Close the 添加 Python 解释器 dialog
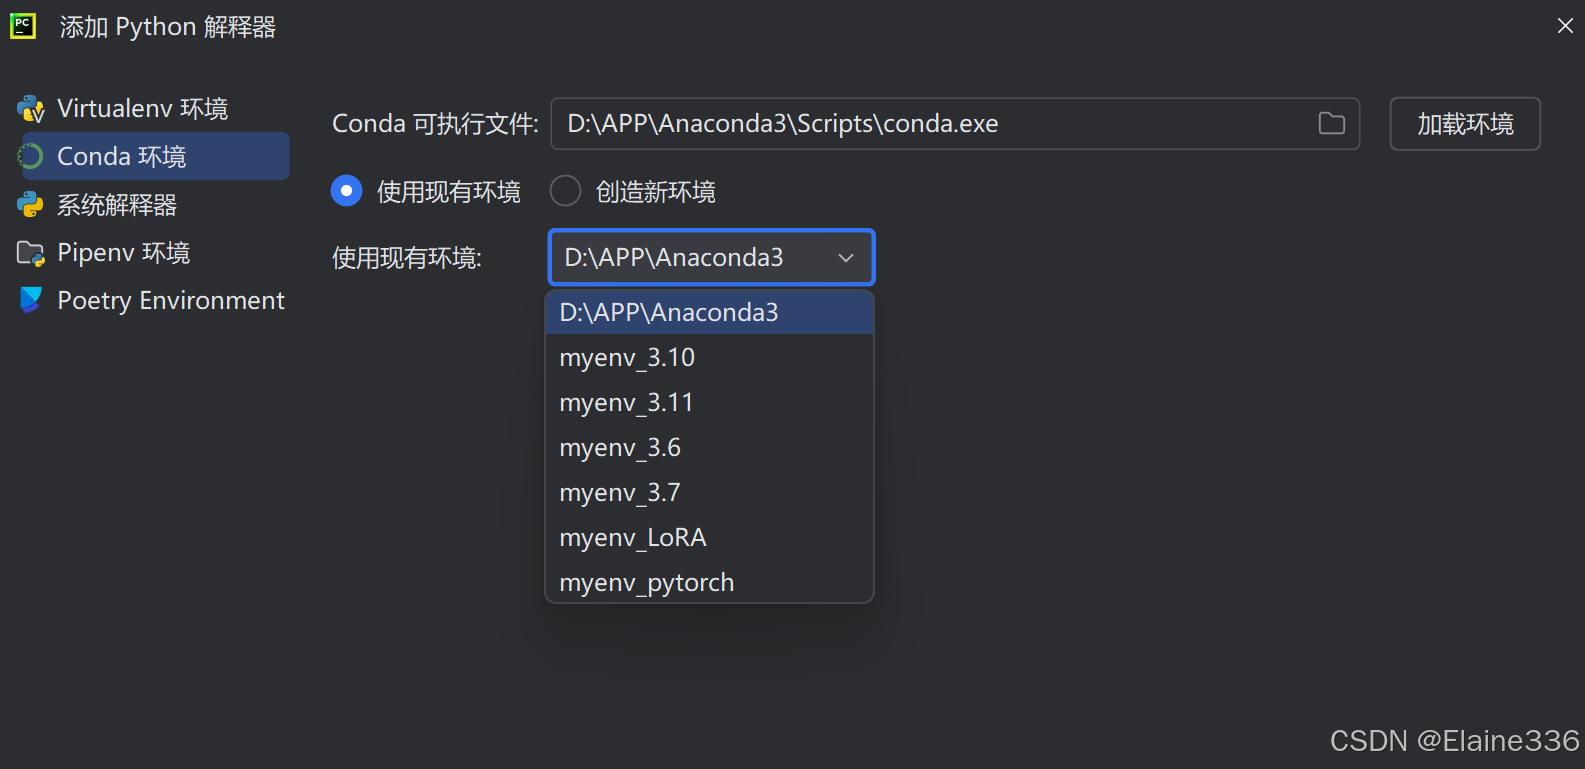The width and height of the screenshot is (1585, 769). coord(1565,26)
